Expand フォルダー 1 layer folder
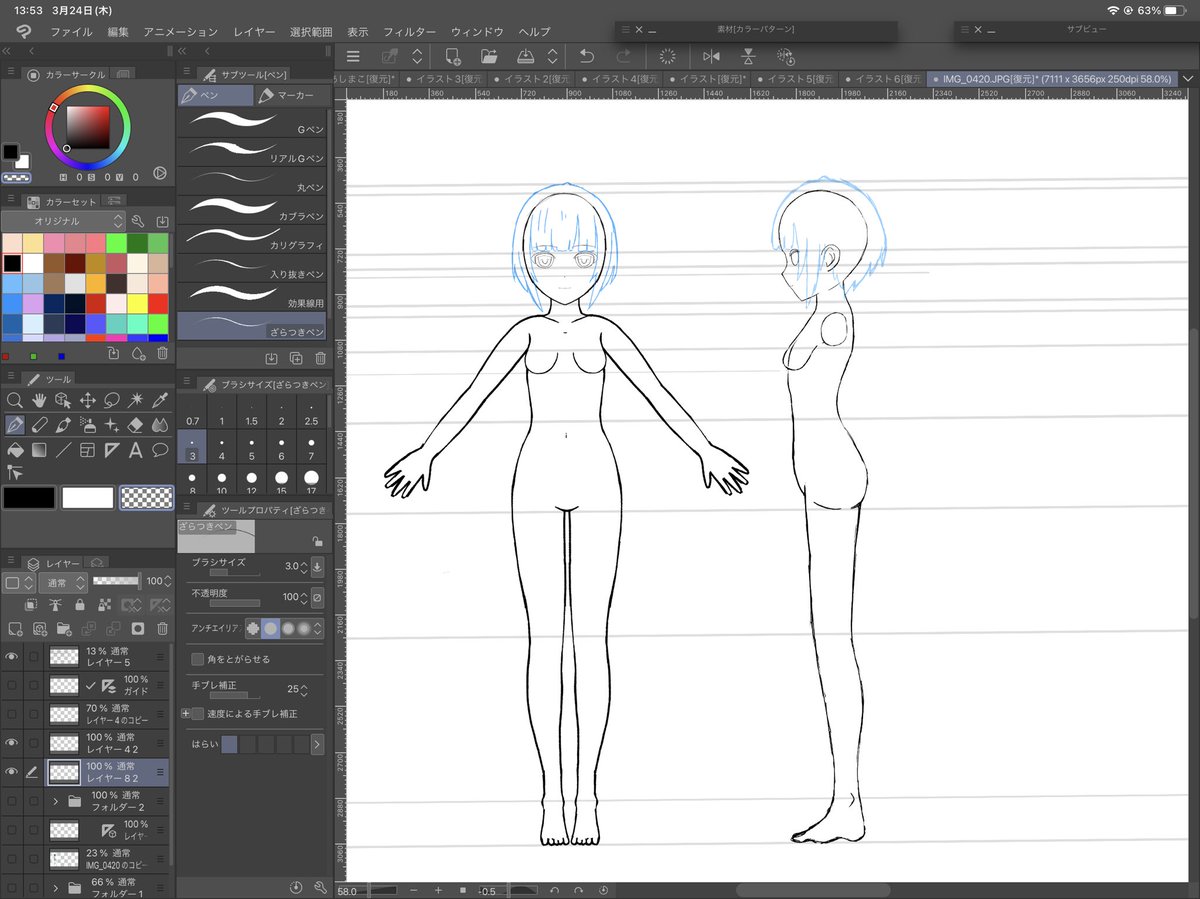1200x899 pixels. point(56,887)
